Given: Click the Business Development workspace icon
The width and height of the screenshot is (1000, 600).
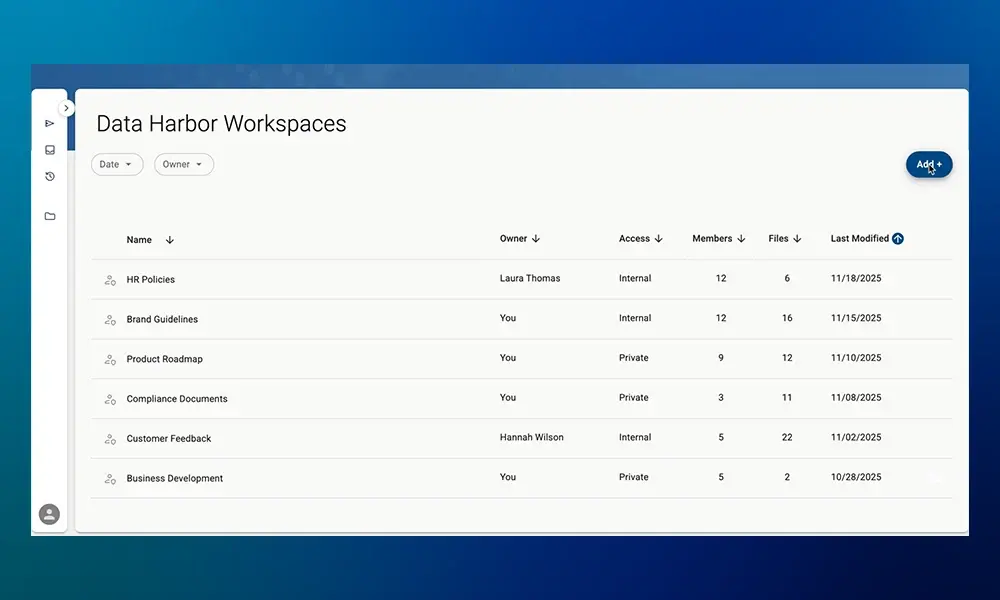Looking at the screenshot, I should pos(110,479).
